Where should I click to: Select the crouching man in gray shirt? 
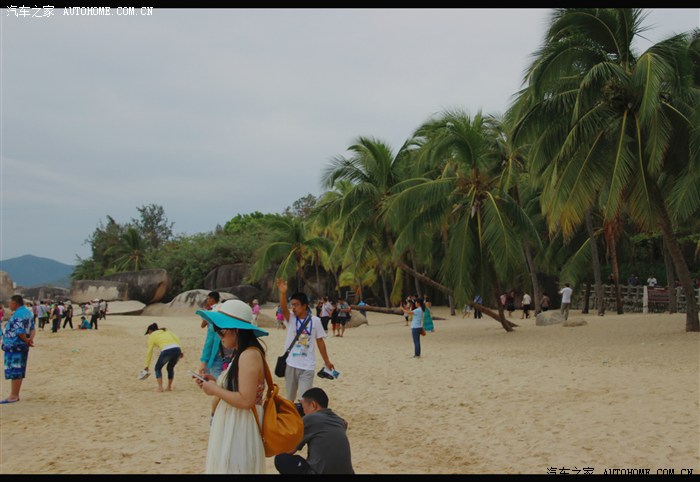coord(319,436)
